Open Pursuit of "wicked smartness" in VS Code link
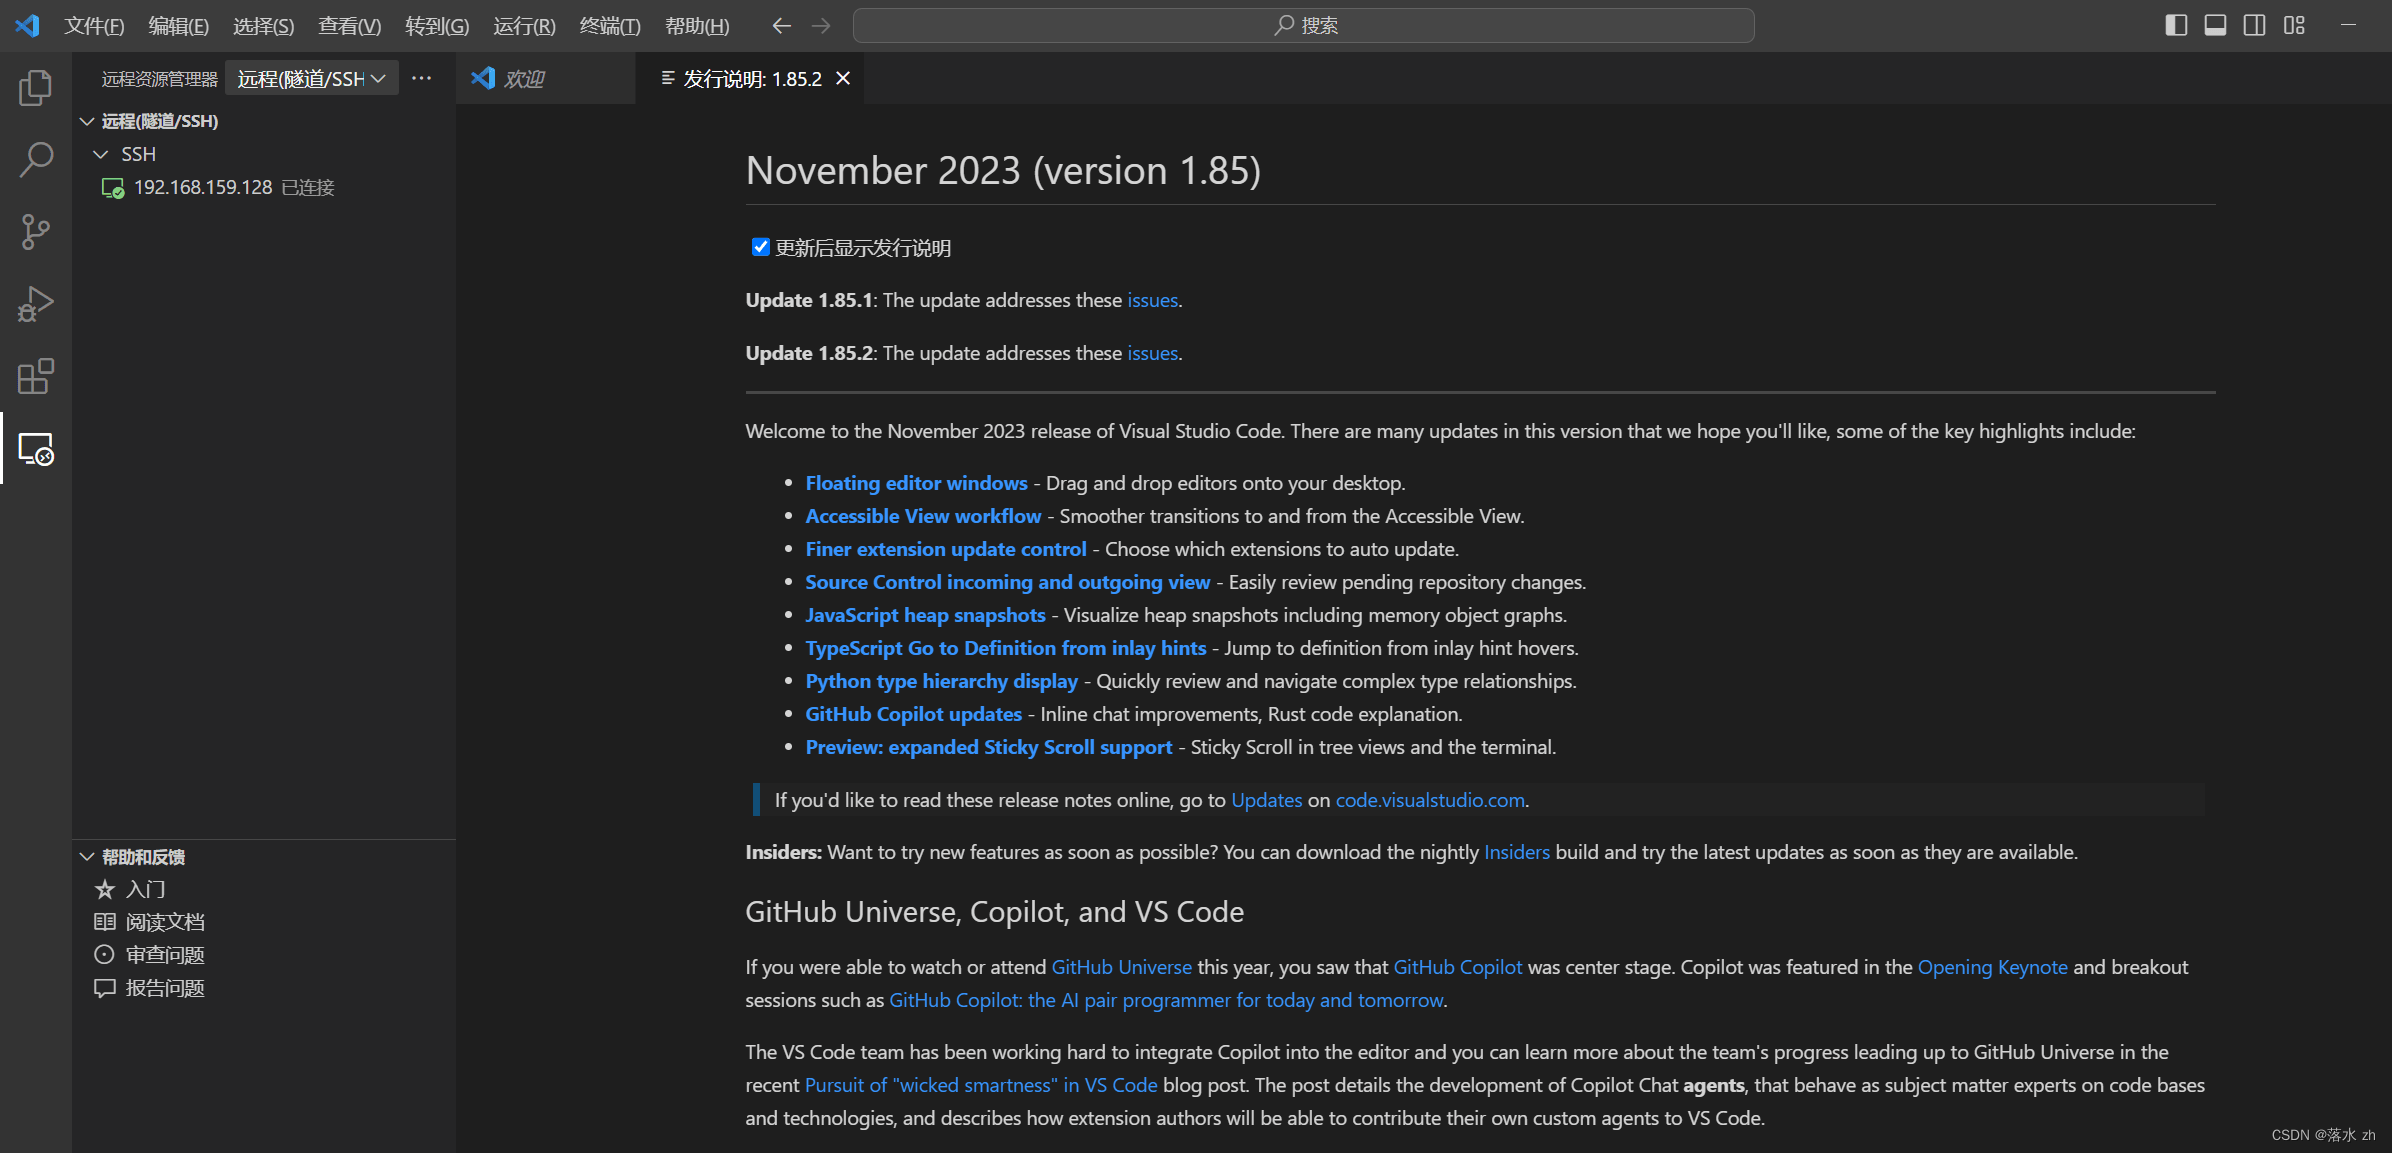The image size is (2392, 1153). point(981,1085)
